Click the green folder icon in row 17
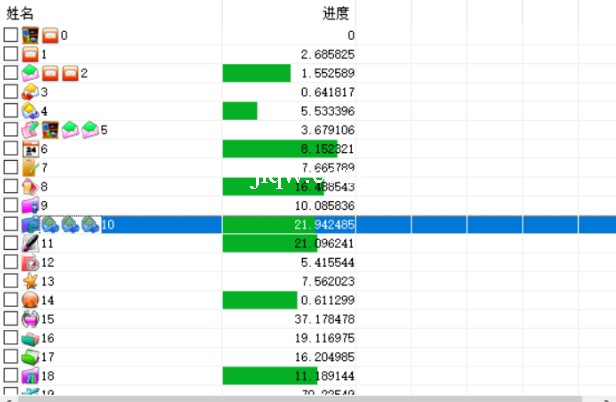Viewport: 616px width, 402px height. coord(30,356)
